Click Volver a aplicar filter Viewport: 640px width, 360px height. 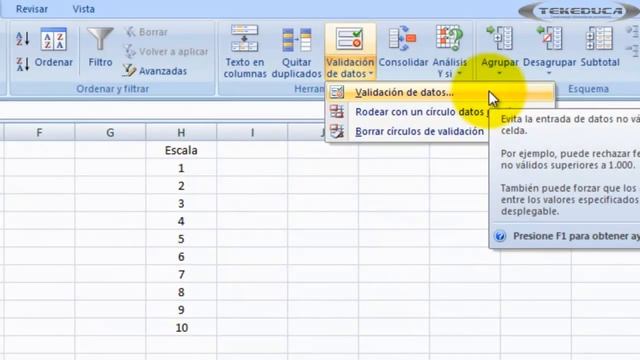tap(166, 51)
